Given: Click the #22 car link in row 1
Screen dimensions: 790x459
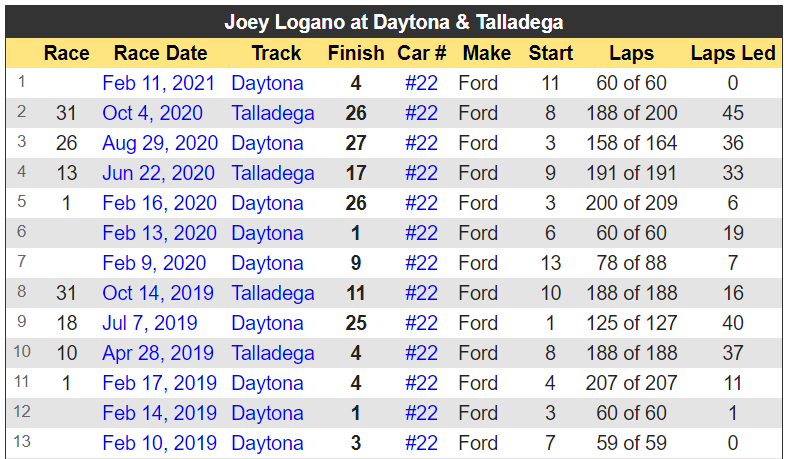Looking at the screenshot, I should point(421,83).
